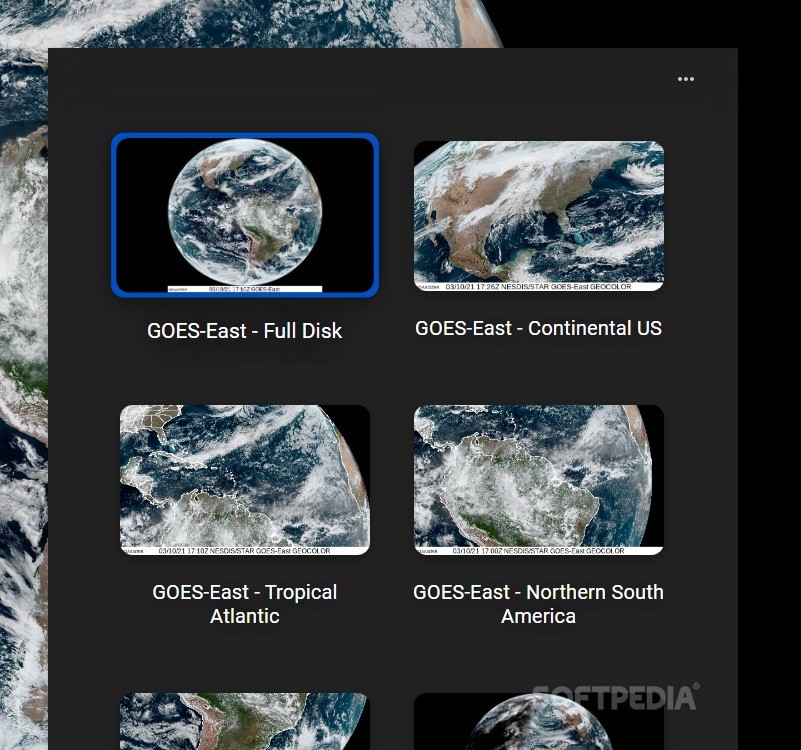The width and height of the screenshot is (801, 750).
Task: Open the partially visible South America thumbnail at bottom-left
Action: [245, 721]
